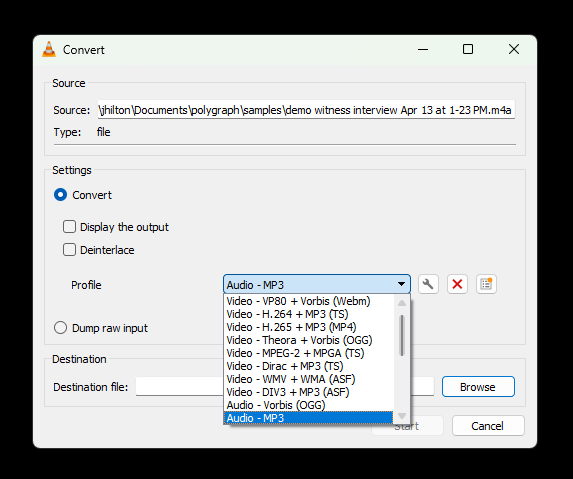The height and width of the screenshot is (479, 573).
Task: Minimize the Convert dialog
Action: pos(423,49)
